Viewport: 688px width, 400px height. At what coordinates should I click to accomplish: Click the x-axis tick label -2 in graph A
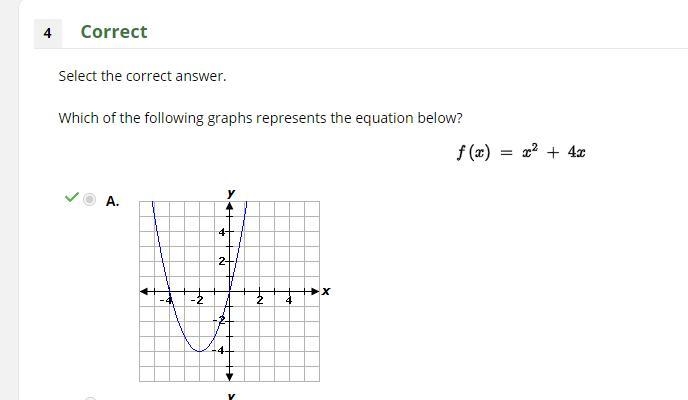197,300
